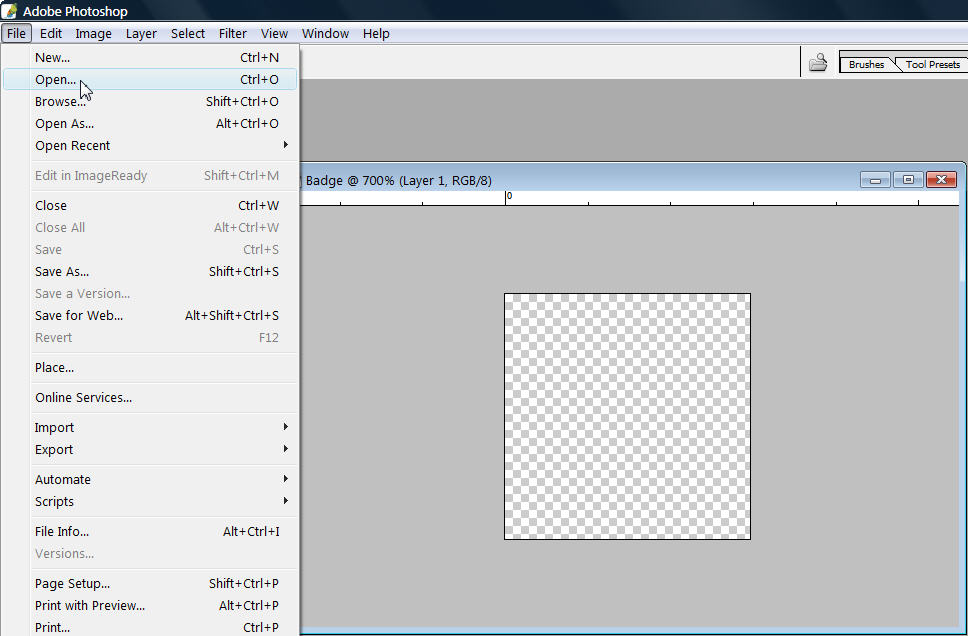This screenshot has width=968, height=636.
Task: Open the Edit menu
Action: click(51, 33)
